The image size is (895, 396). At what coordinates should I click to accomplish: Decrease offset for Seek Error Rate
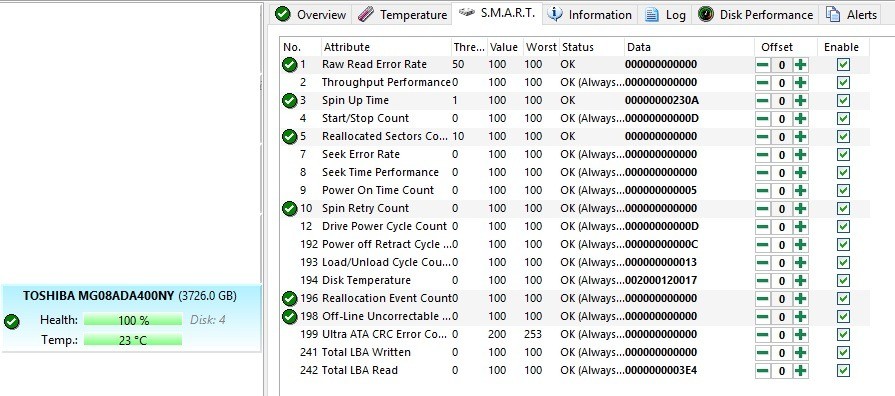click(x=763, y=155)
